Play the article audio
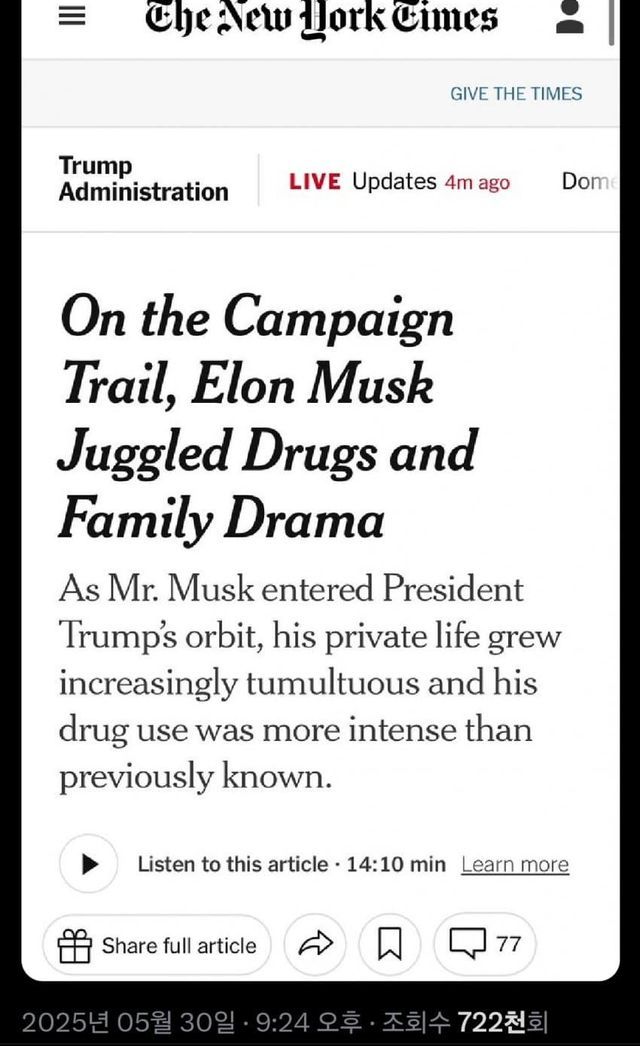640x1046 pixels. [89, 863]
